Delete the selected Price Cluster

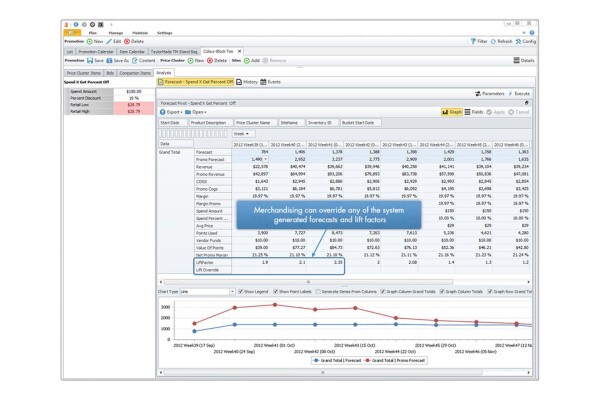210,60
